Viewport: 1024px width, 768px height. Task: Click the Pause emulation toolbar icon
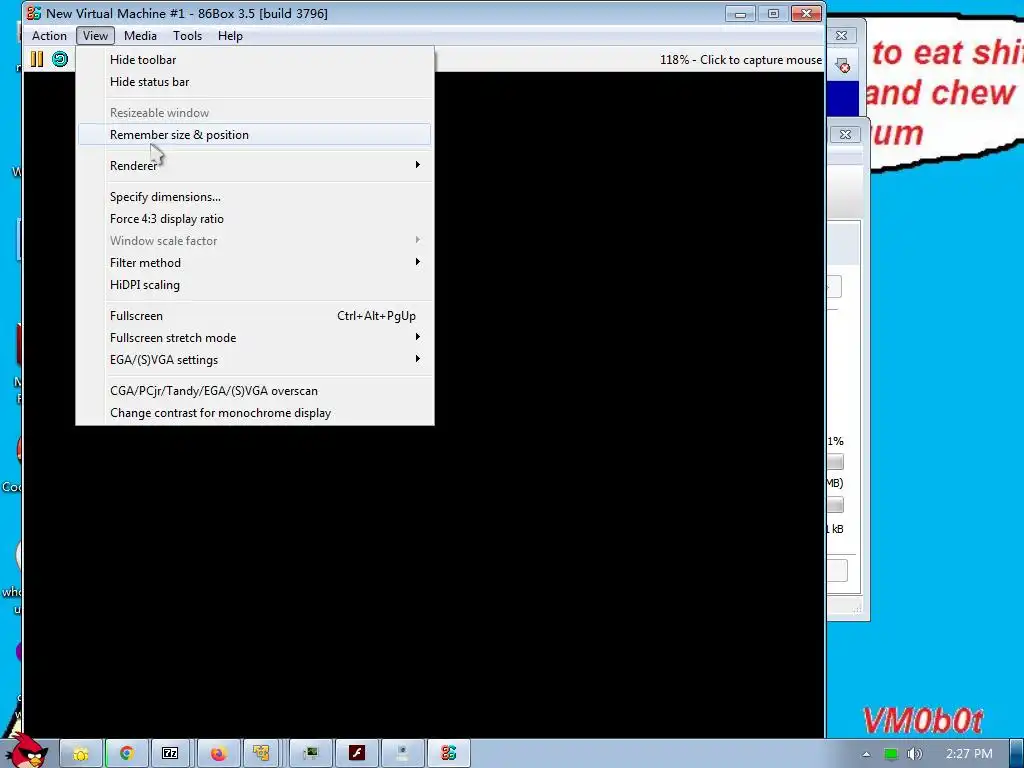[37, 59]
